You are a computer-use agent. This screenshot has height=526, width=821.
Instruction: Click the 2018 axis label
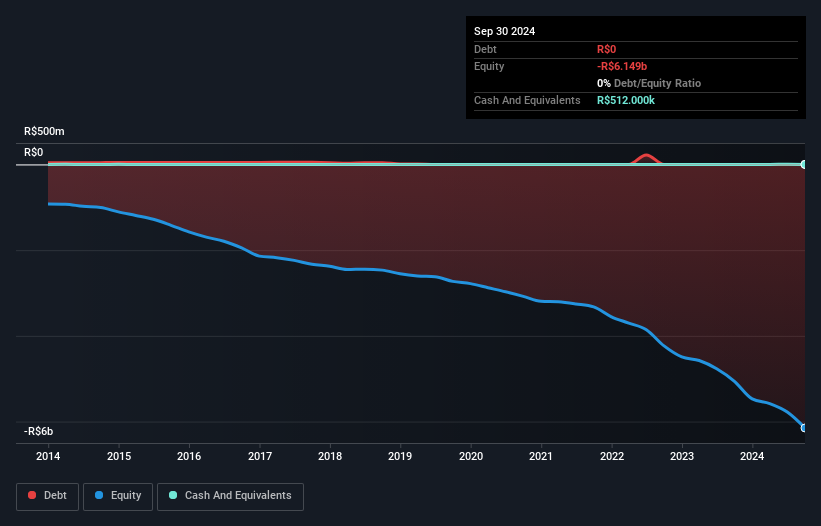click(x=330, y=456)
